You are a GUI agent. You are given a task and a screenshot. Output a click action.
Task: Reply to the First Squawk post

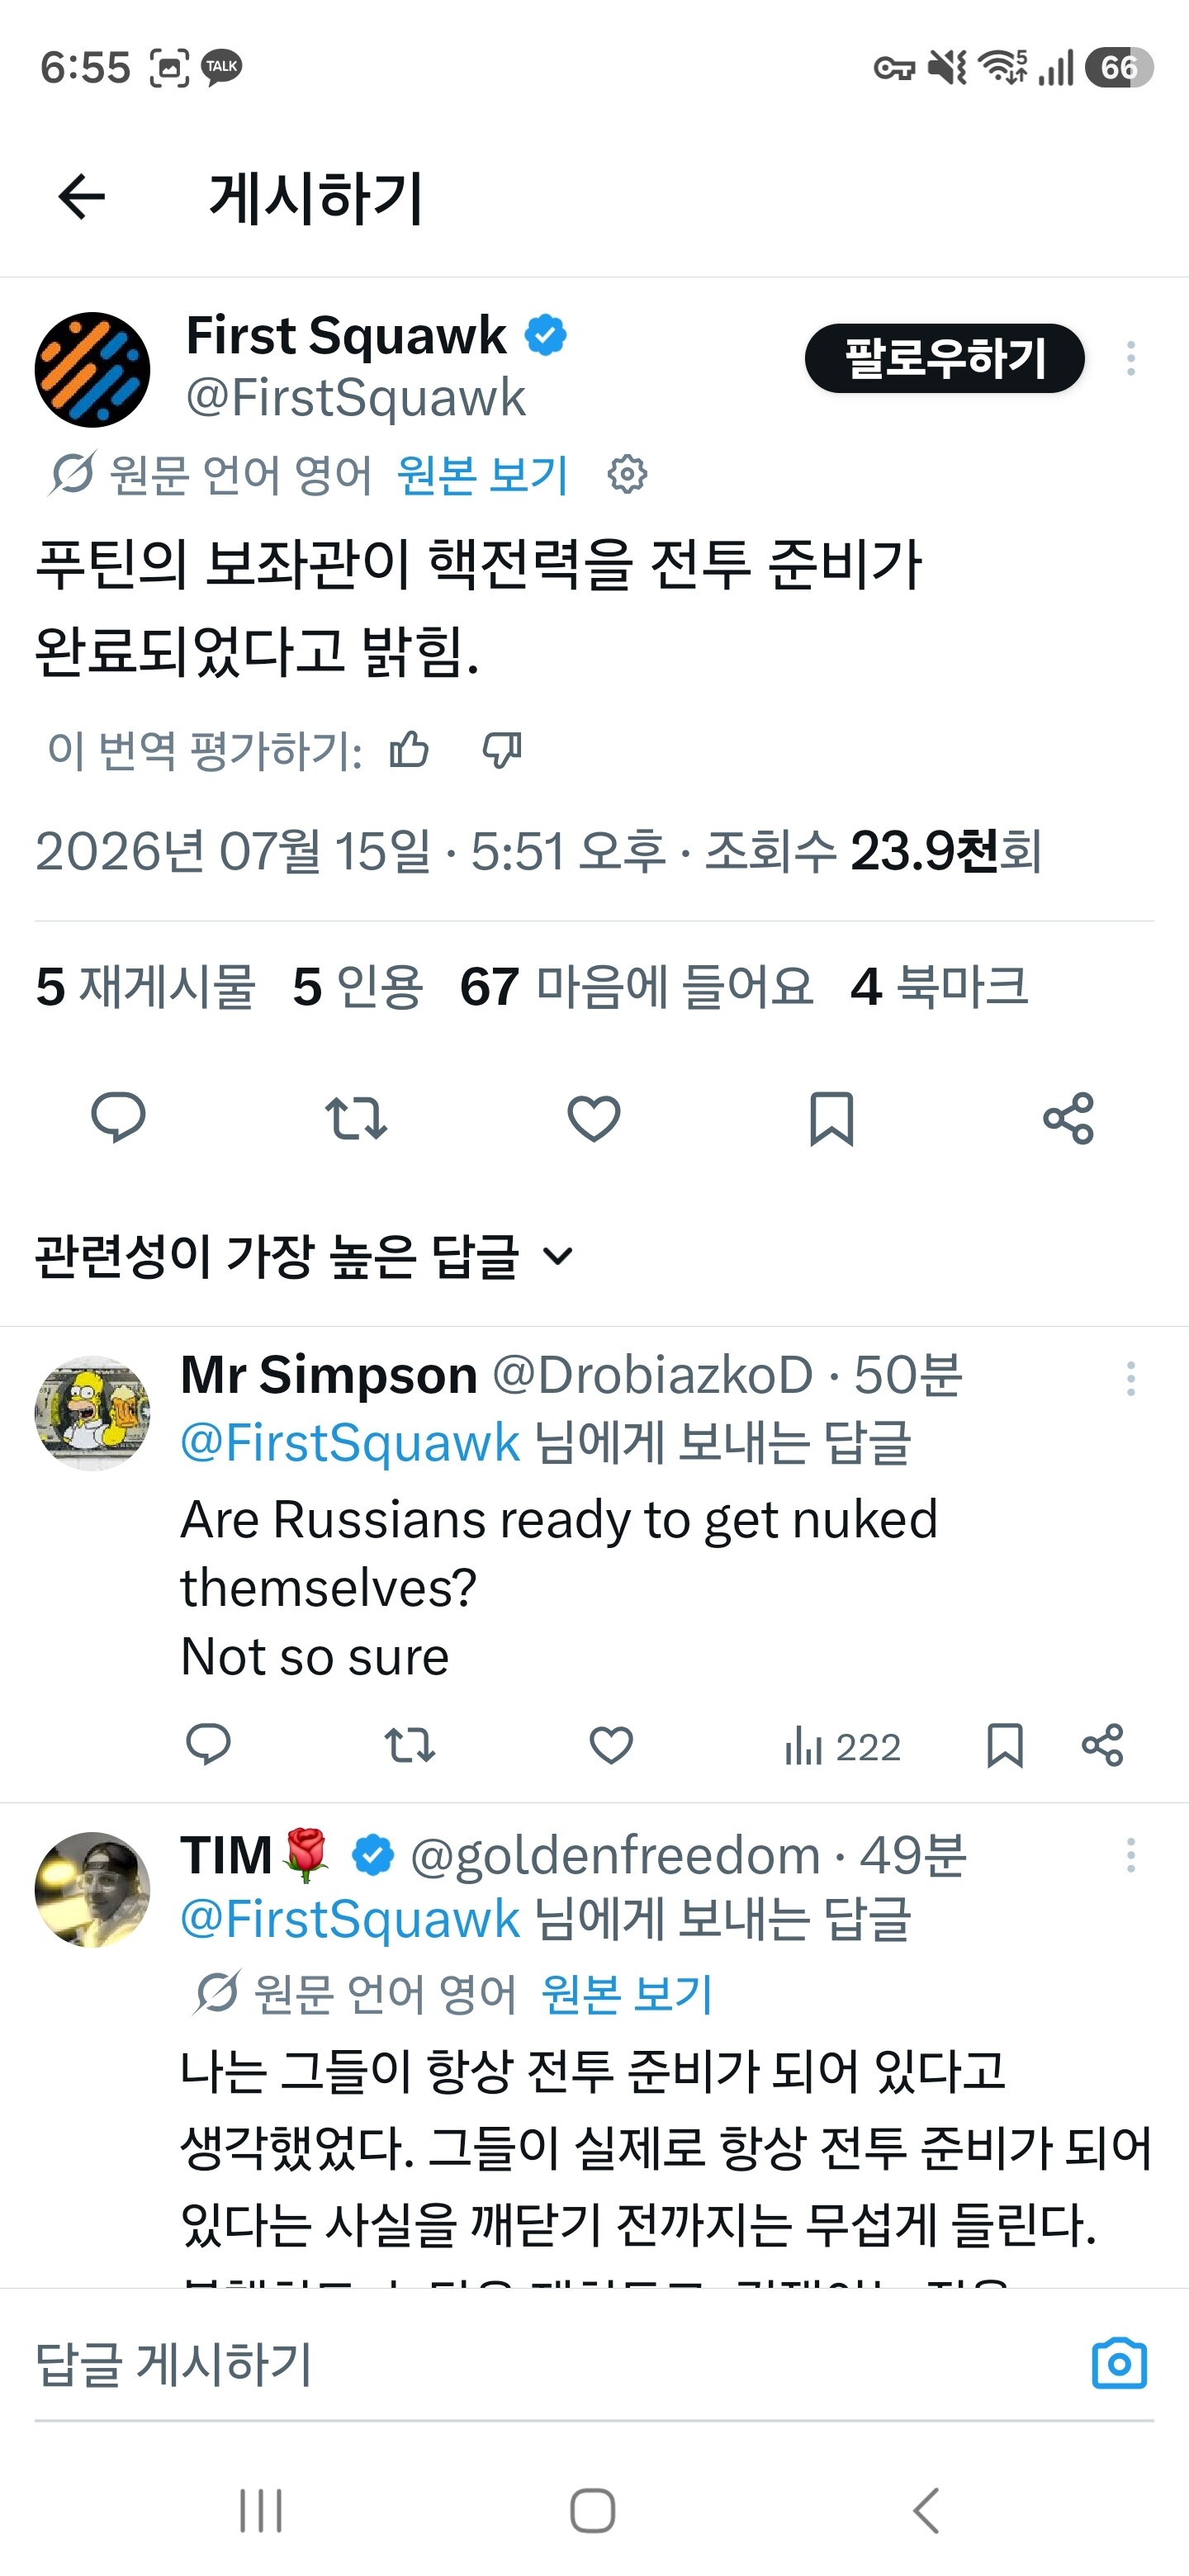118,1118
